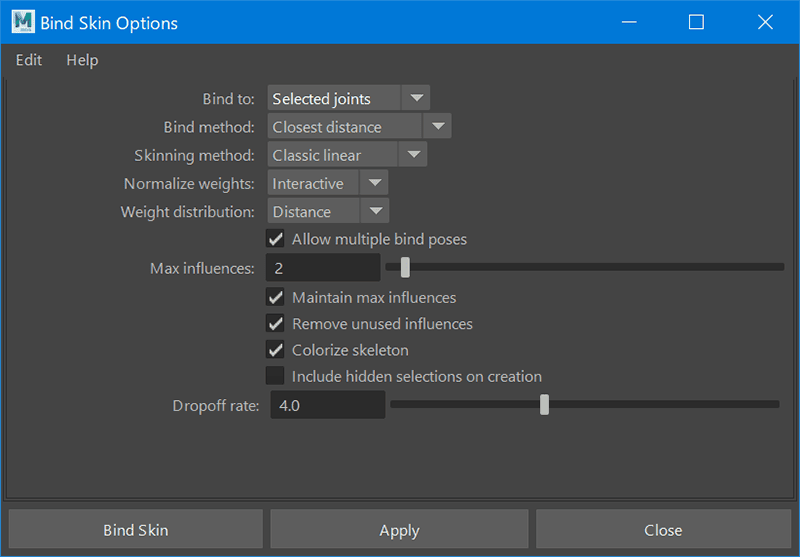Click the Max influences slider handle

coord(405,267)
